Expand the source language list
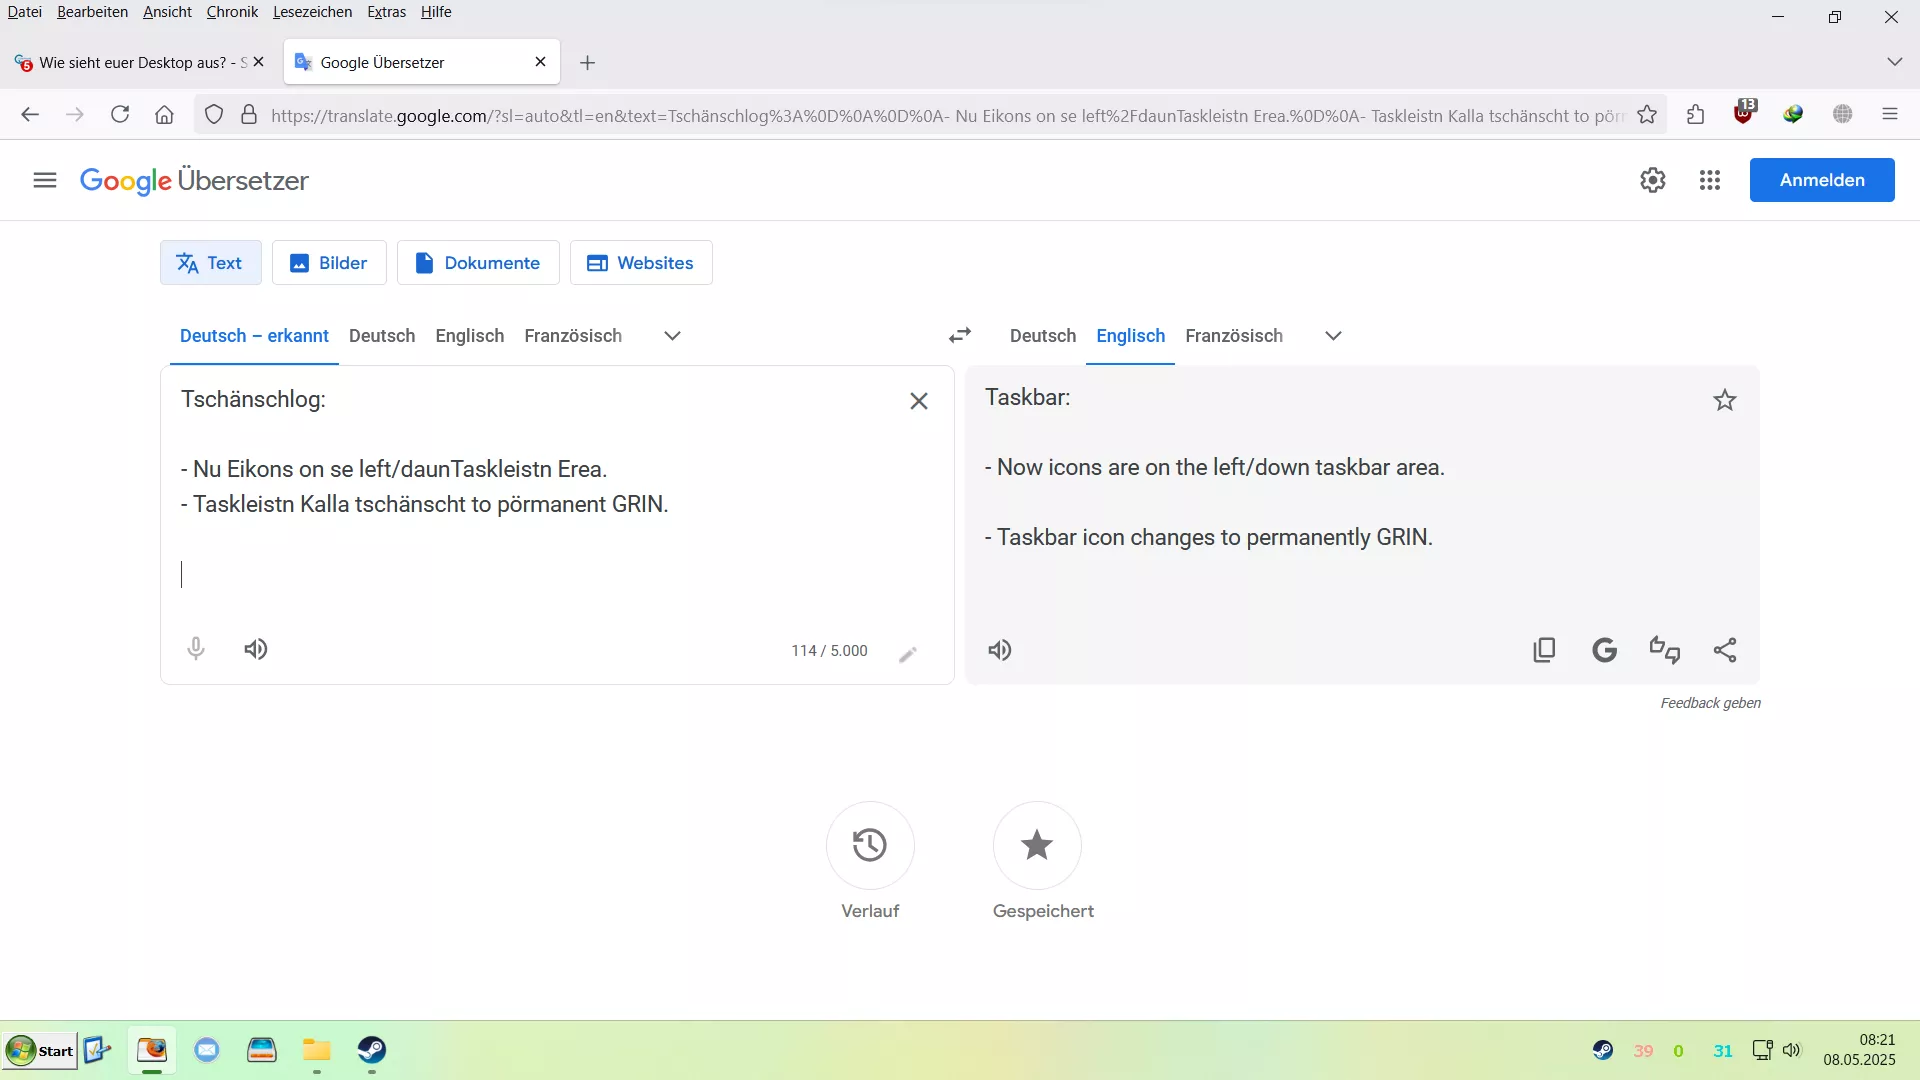 673,336
